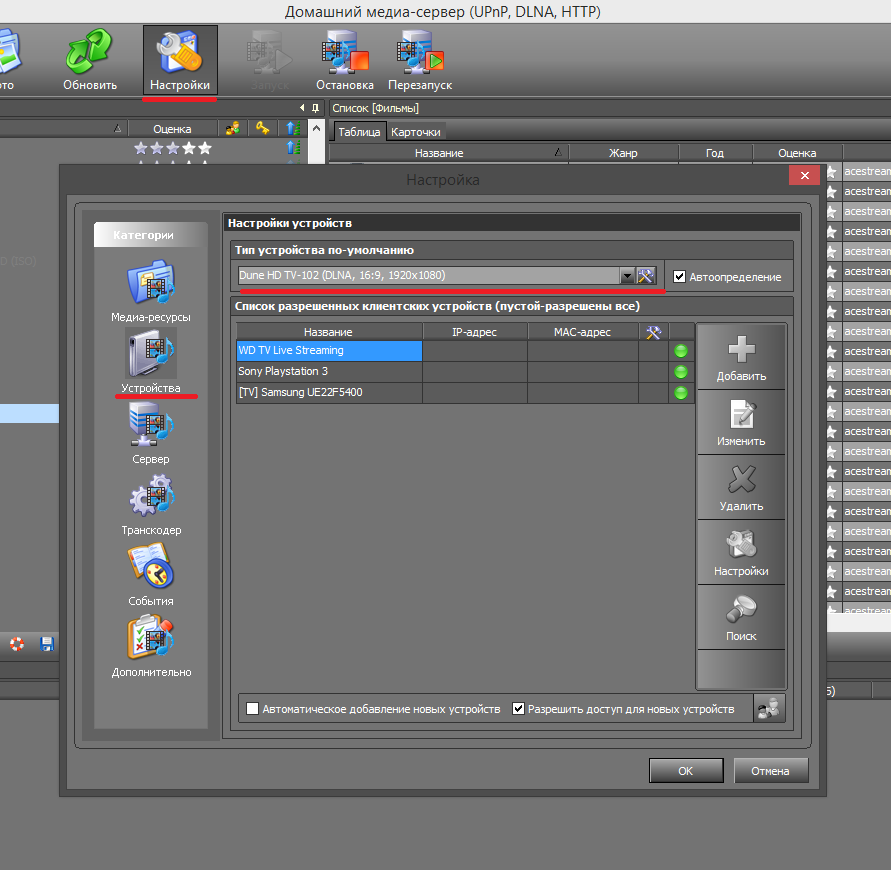Viewport: 891px width, 870px height.
Task: Click the Остановка server toolbar icon
Action: coord(344,58)
